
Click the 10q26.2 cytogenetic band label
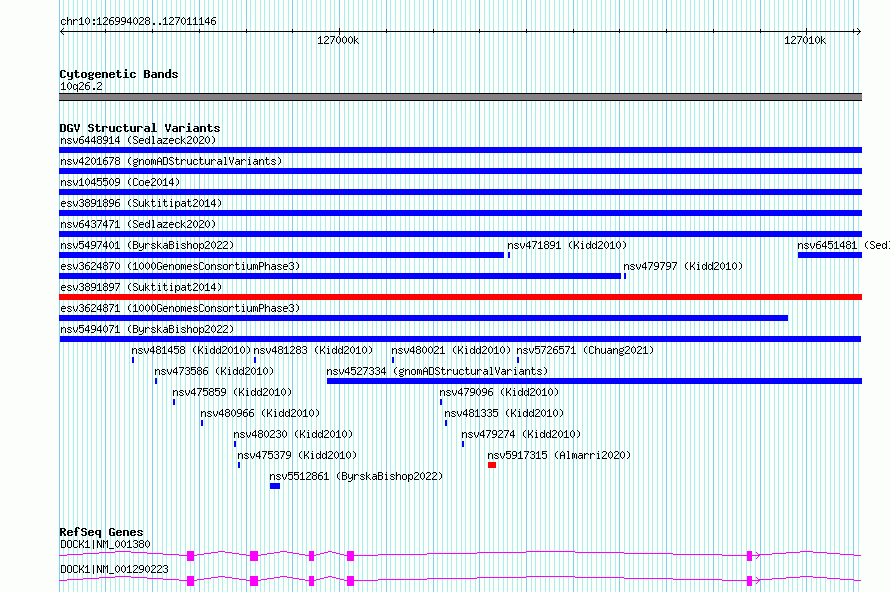coord(81,86)
